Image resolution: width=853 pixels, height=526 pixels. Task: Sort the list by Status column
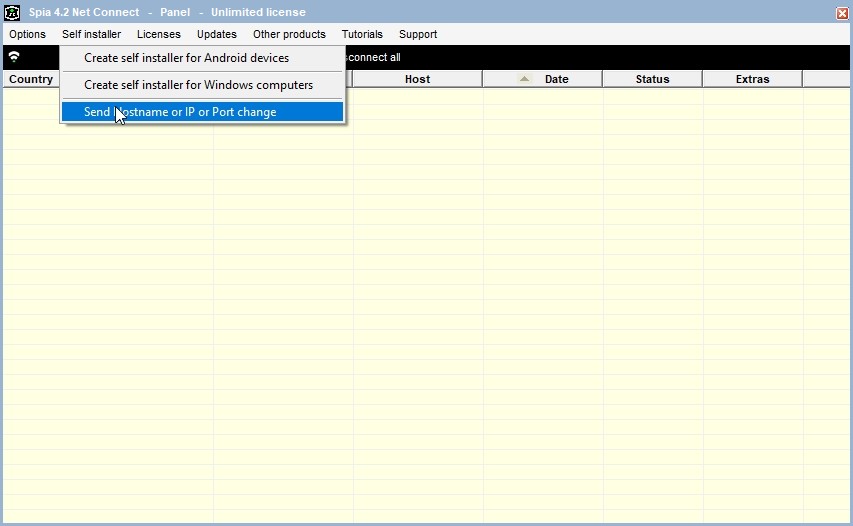(x=652, y=79)
